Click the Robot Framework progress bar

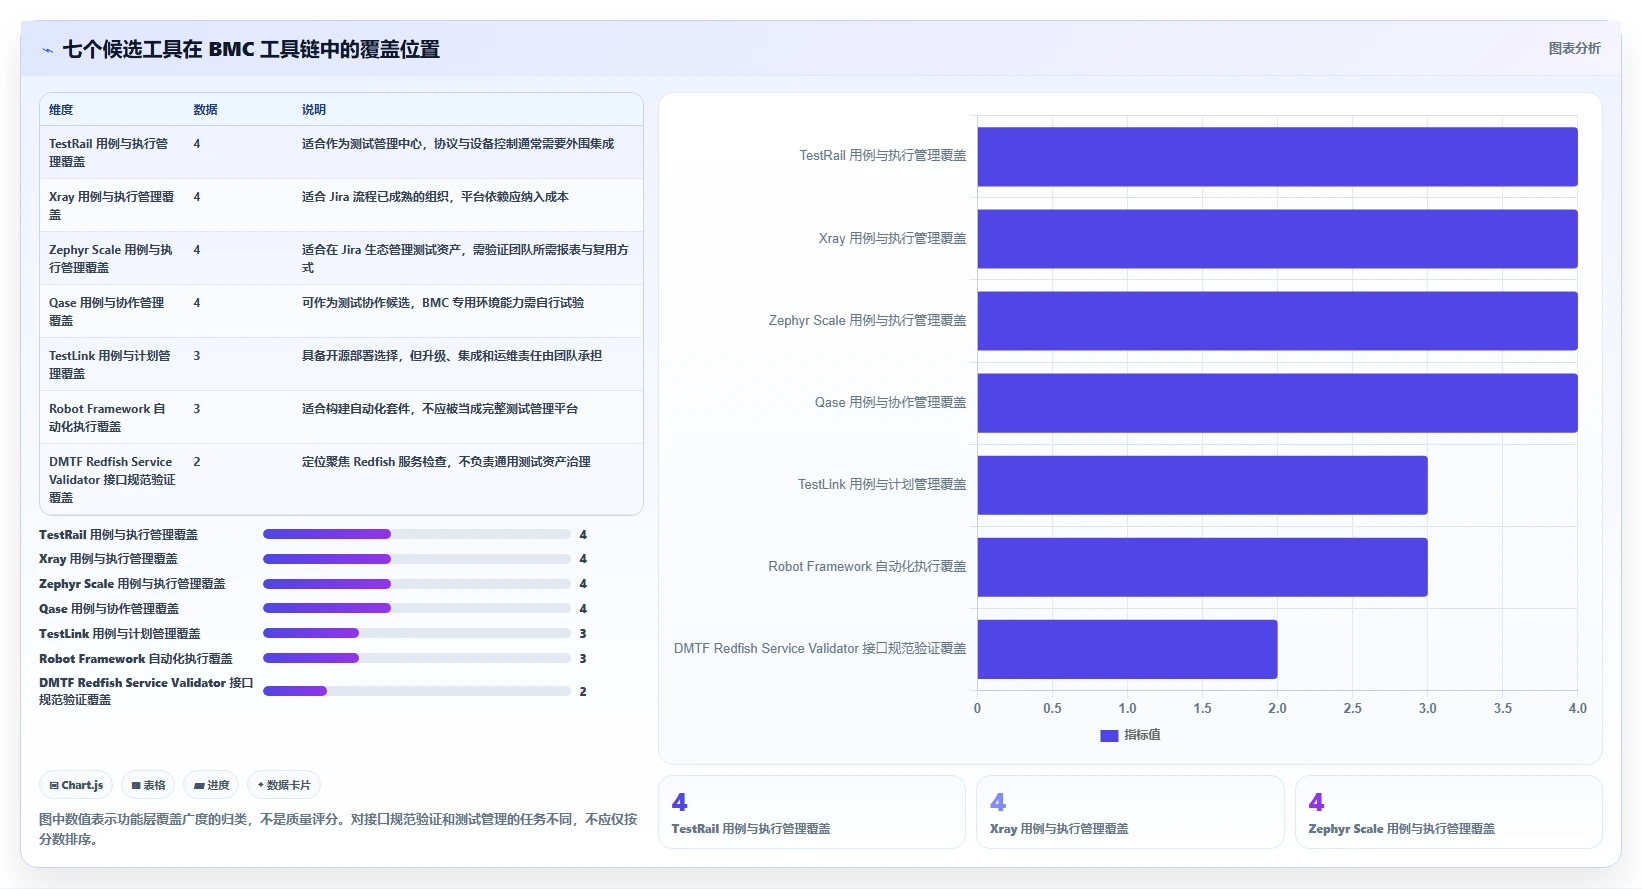[417, 658]
